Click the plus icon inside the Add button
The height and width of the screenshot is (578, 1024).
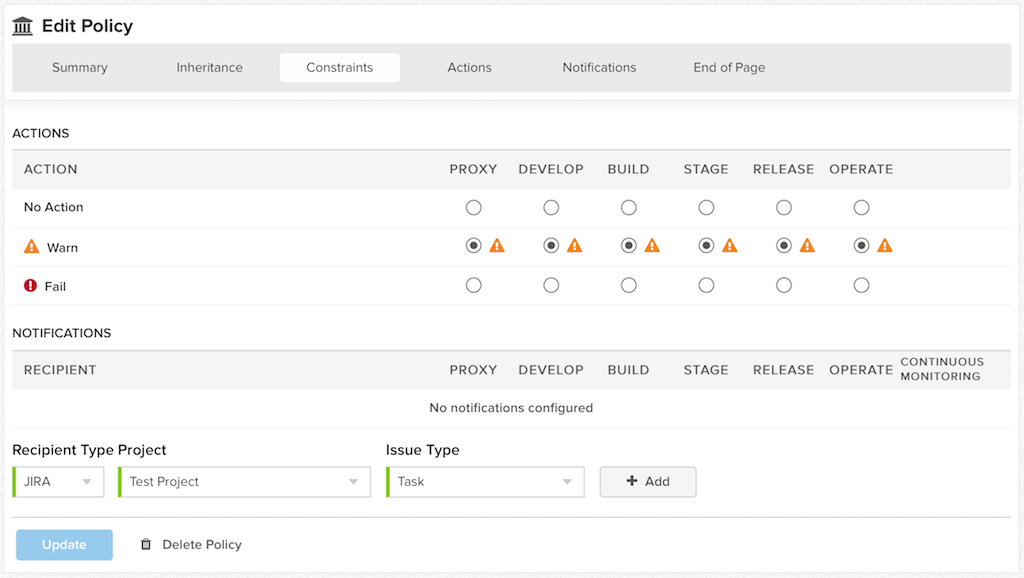click(x=633, y=481)
